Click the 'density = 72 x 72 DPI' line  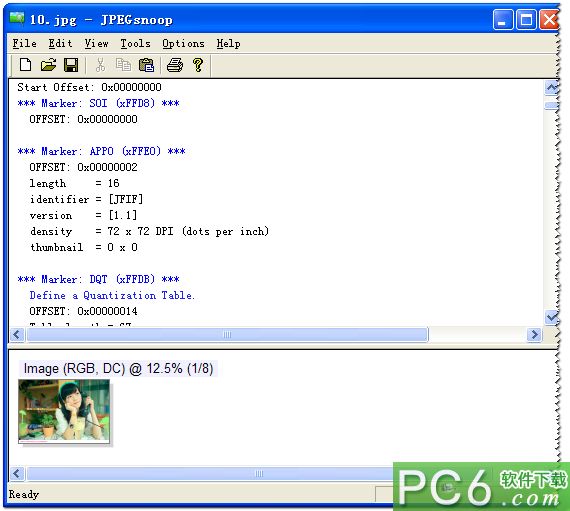(x=149, y=231)
